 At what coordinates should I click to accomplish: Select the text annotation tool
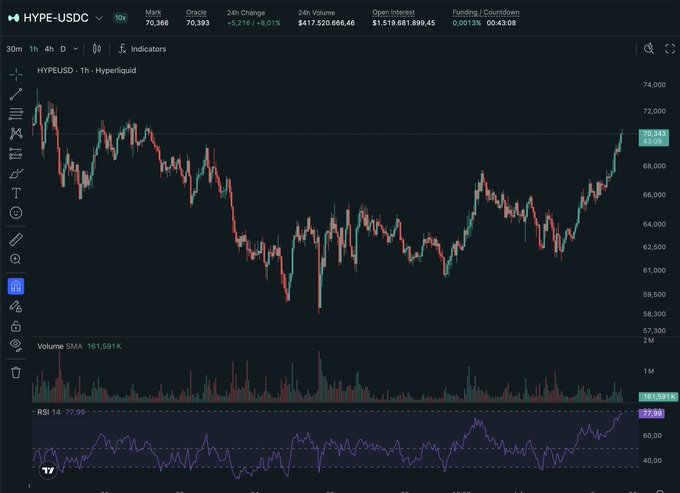point(16,193)
